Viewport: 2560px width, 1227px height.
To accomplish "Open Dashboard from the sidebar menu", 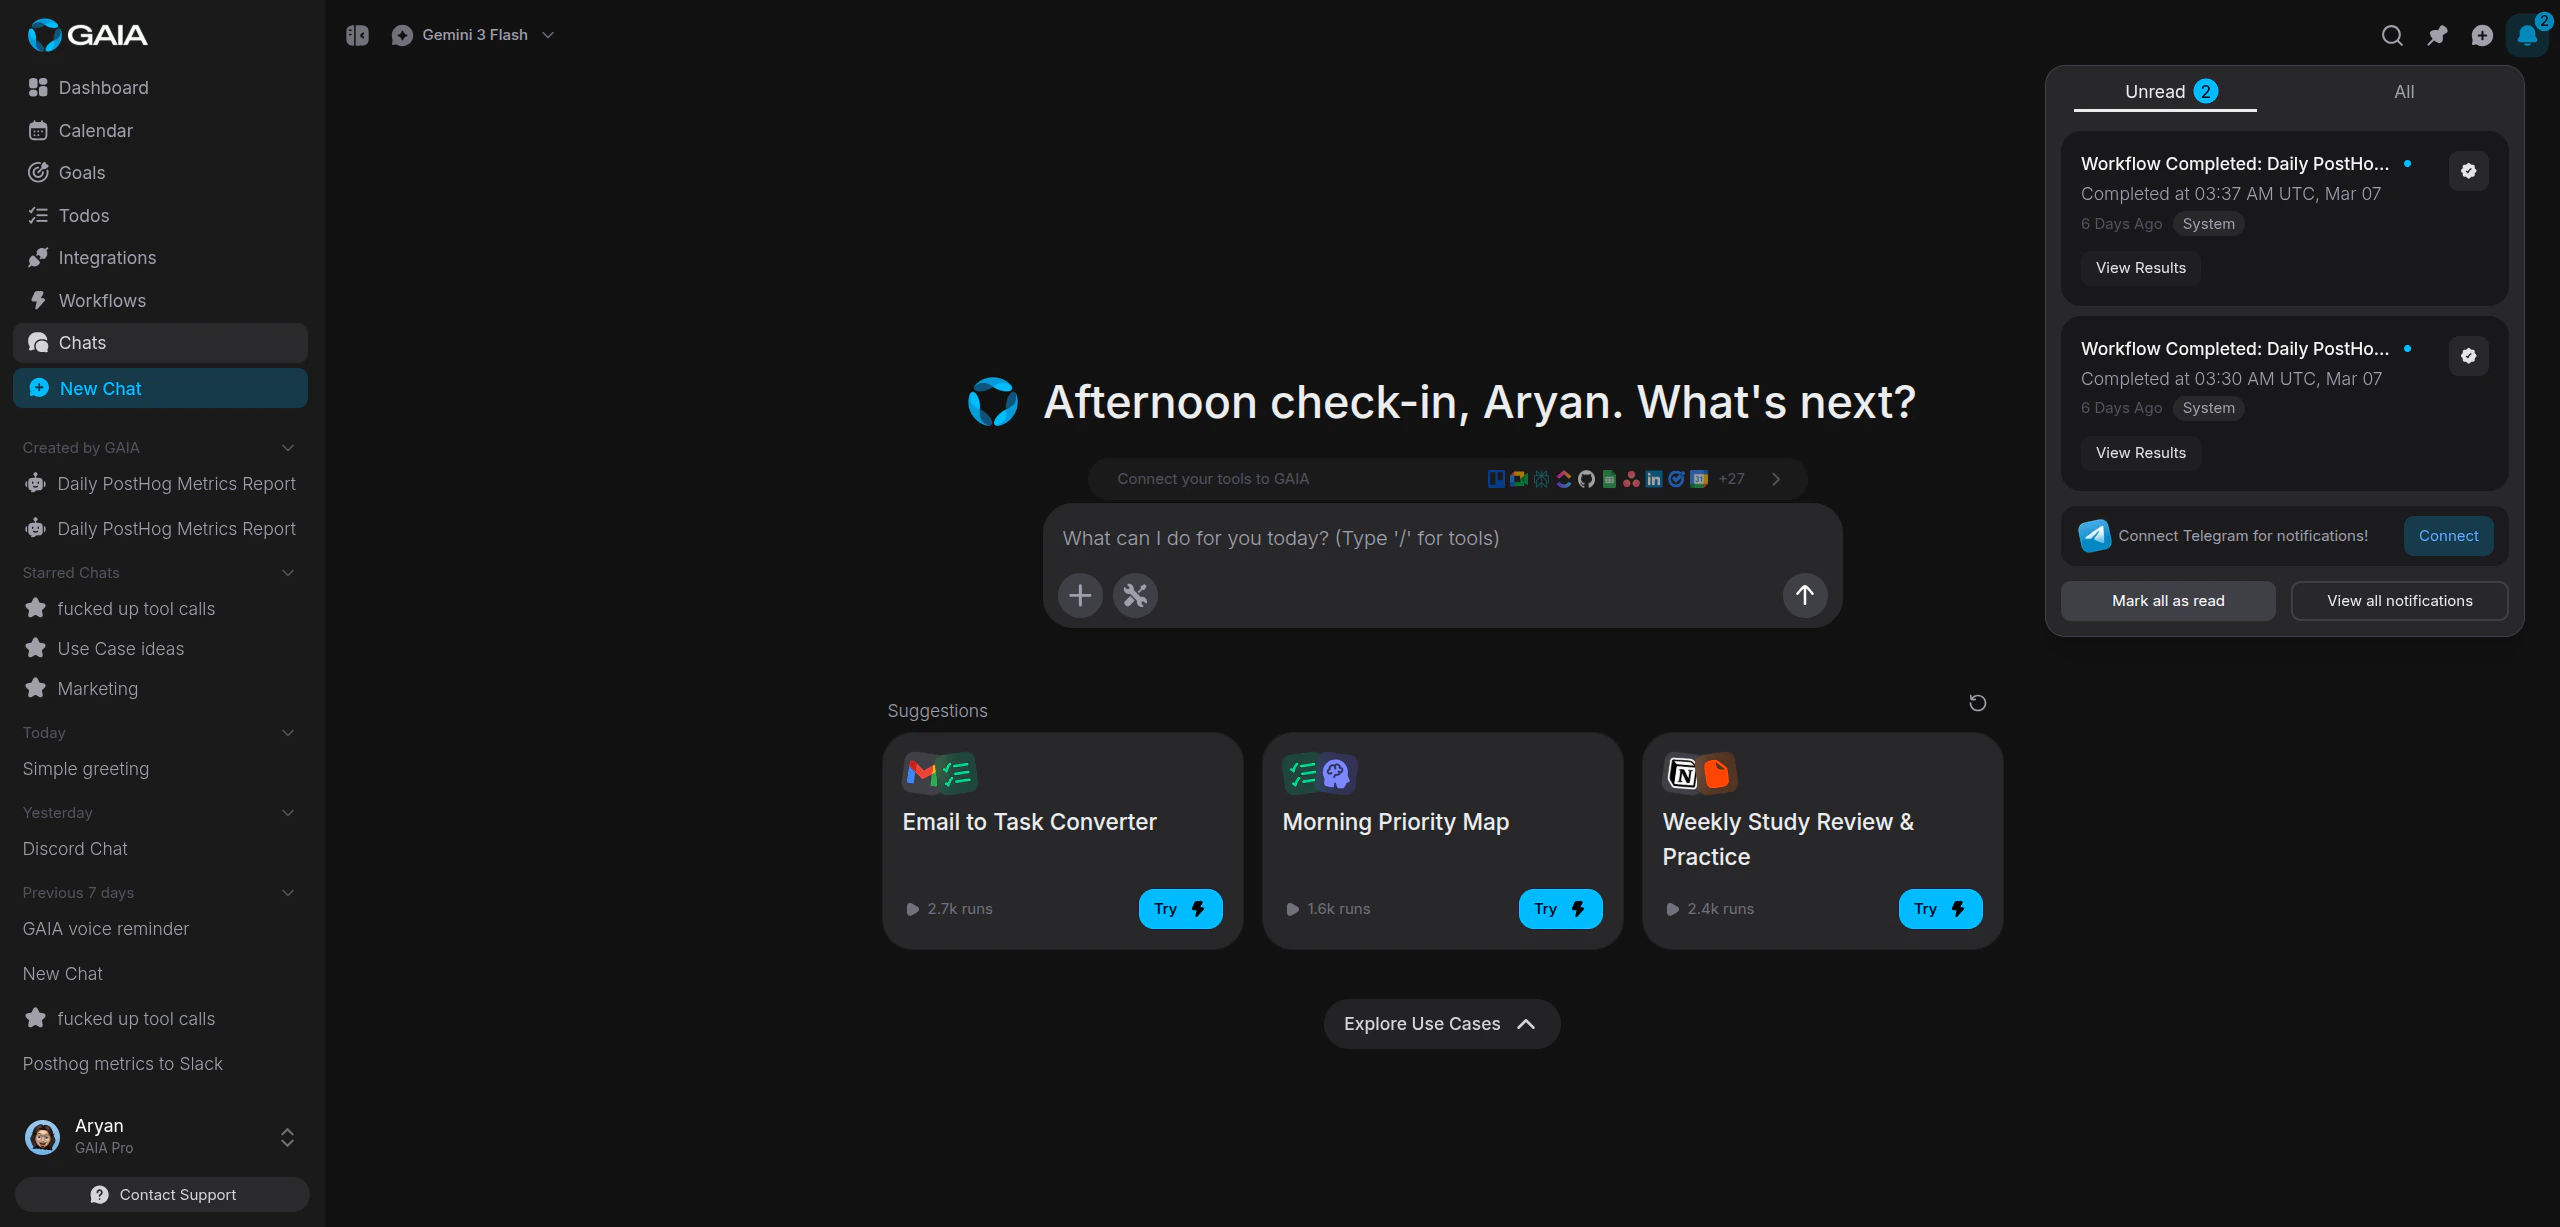I will point(103,88).
